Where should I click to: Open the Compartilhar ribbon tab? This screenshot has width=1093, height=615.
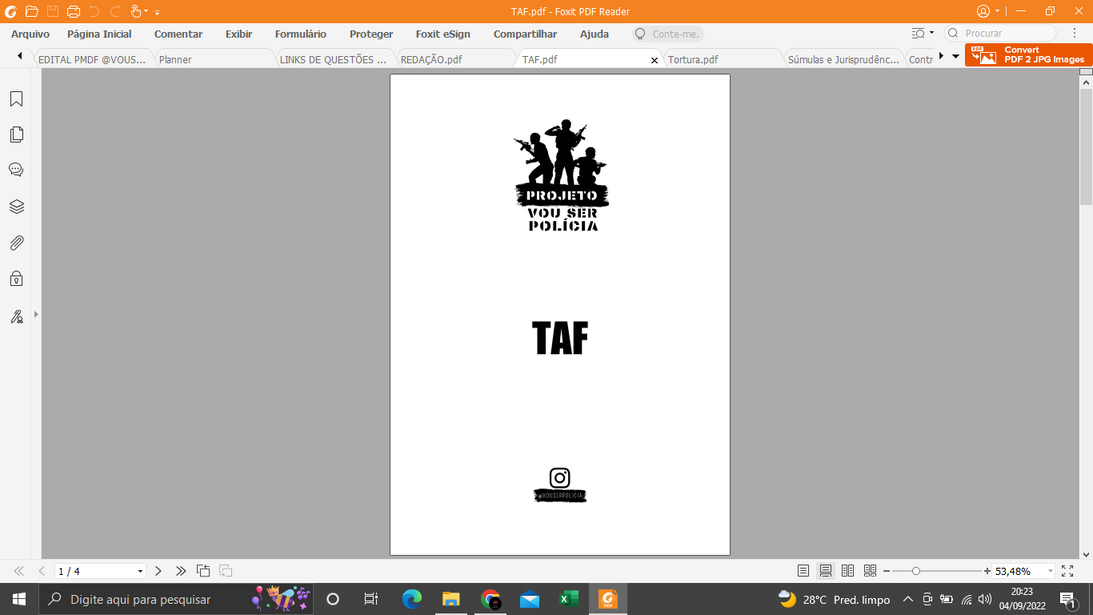coord(525,33)
